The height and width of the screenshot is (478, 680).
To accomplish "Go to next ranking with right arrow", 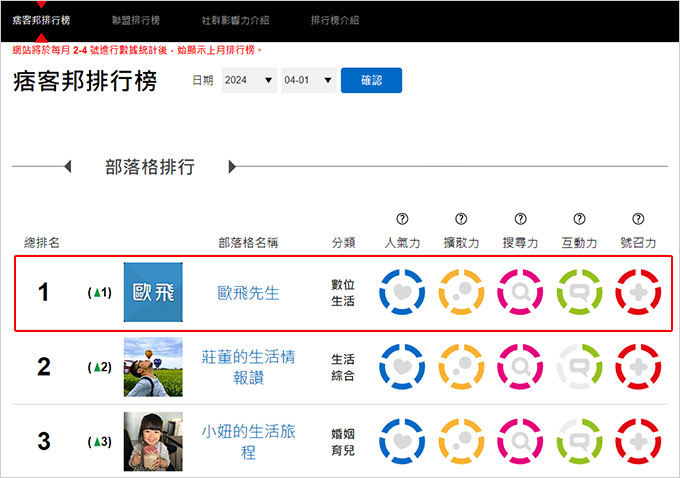I will (x=232, y=167).
